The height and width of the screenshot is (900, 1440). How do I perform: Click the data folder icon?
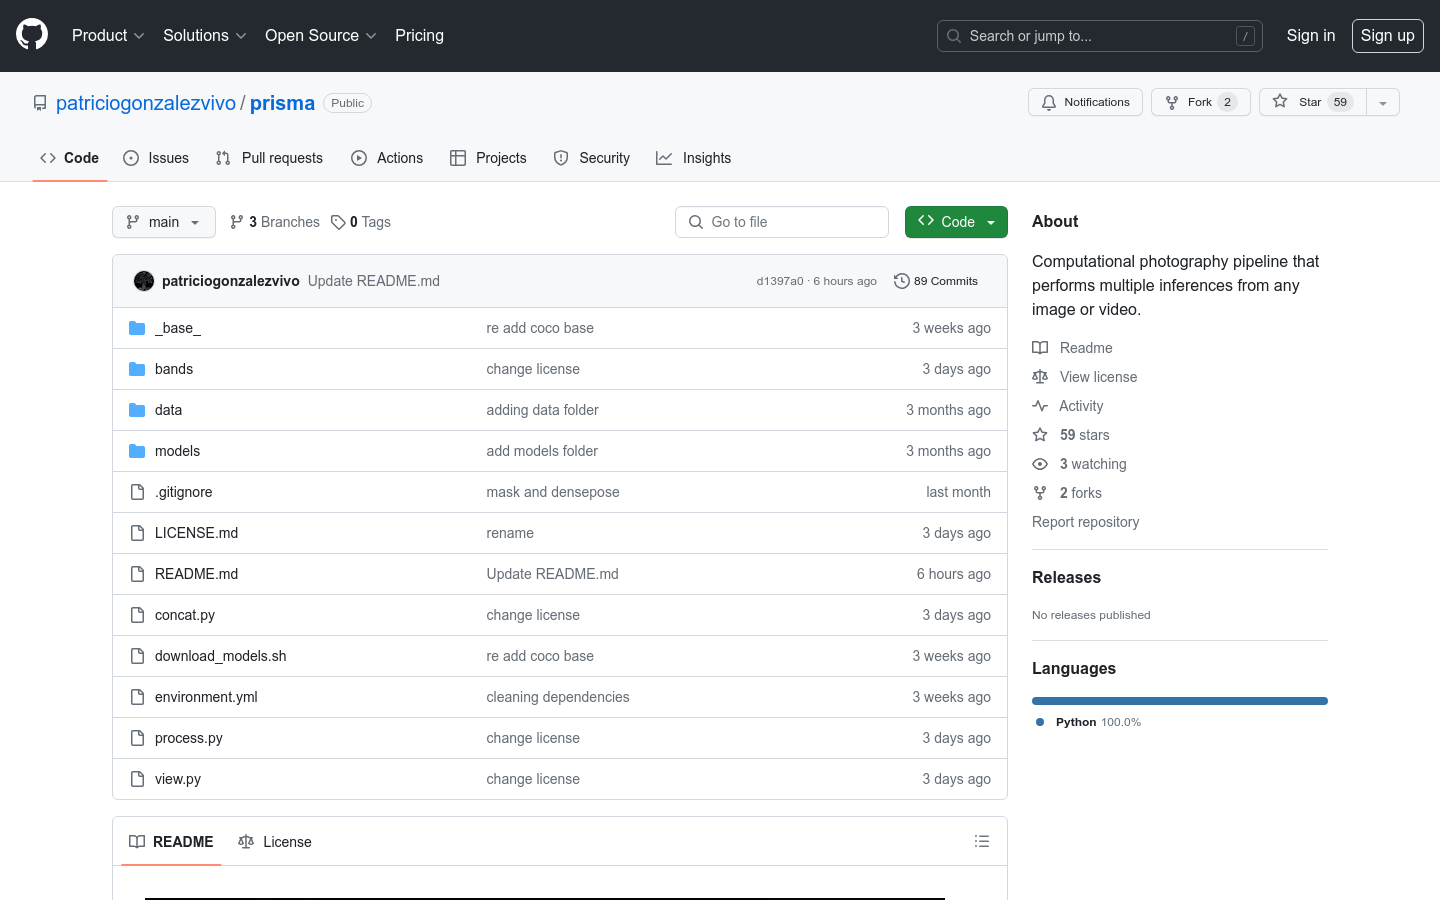[137, 410]
